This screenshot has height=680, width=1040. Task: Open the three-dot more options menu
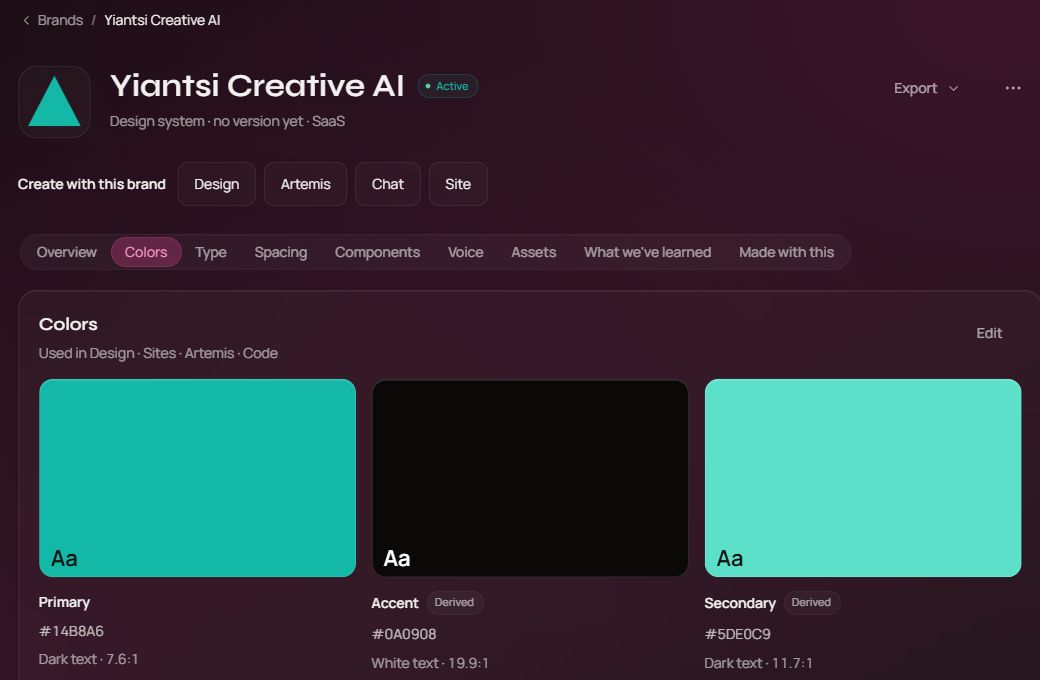[x=1013, y=88]
